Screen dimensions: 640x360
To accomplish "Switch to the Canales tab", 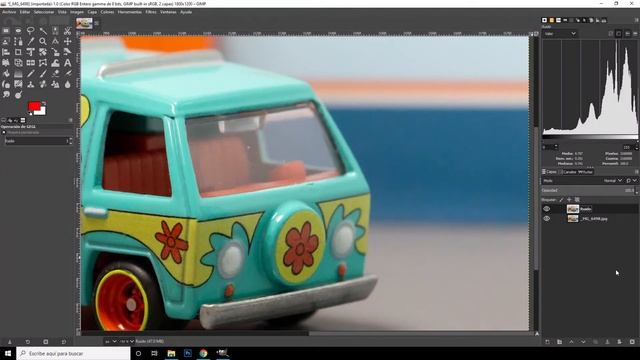I will 568,172.
